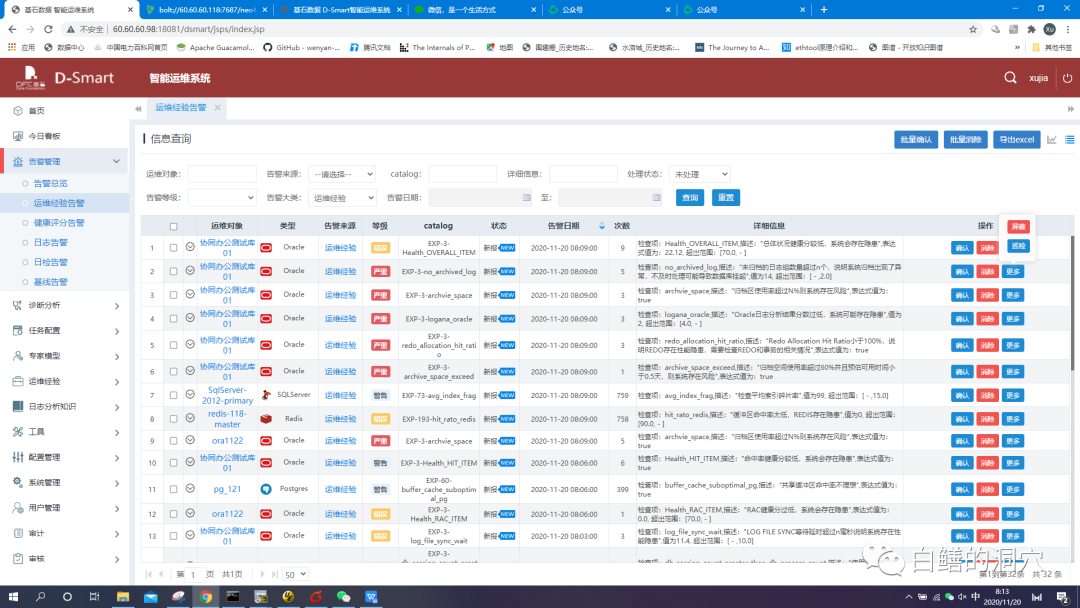Screen dimensions: 1080x608
Task: Tick the select-all checkbox in table header
Action: point(174,226)
